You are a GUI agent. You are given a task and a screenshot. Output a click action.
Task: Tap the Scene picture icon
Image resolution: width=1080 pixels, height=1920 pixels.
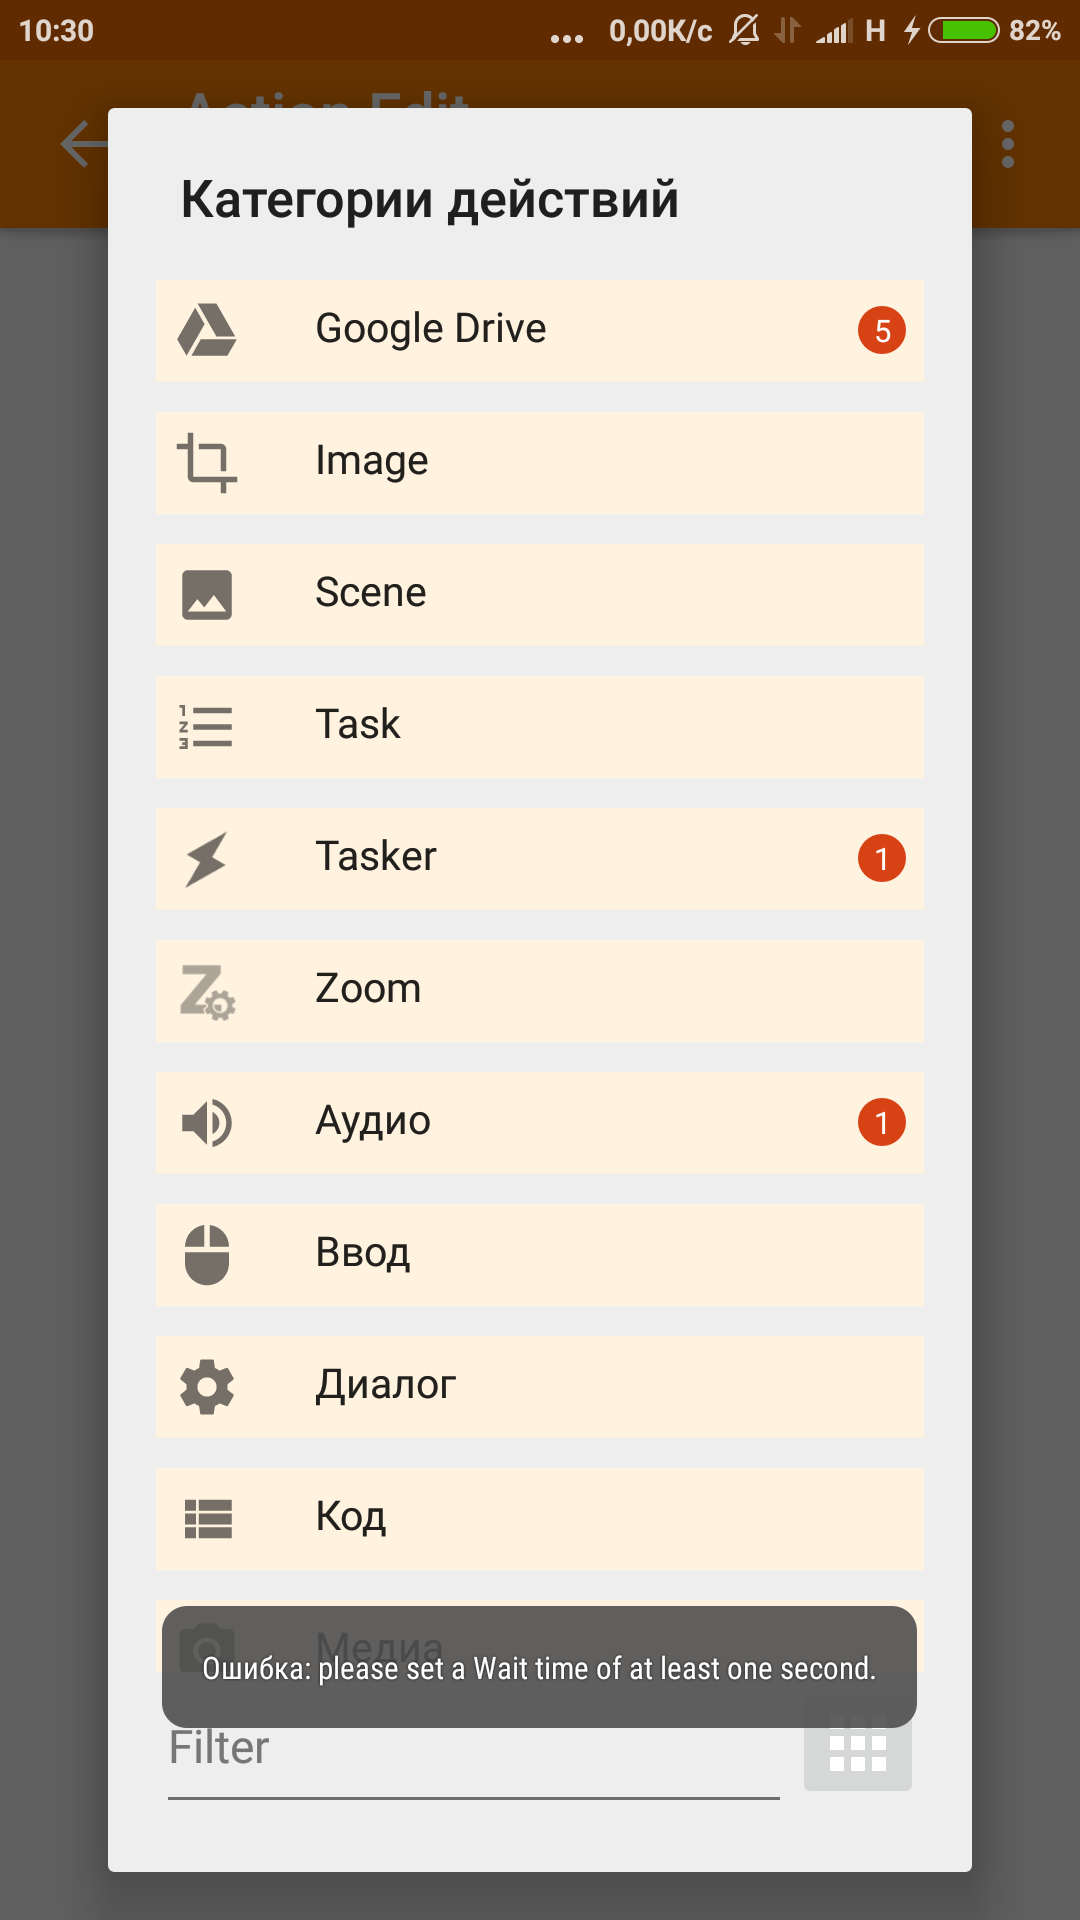click(x=207, y=594)
